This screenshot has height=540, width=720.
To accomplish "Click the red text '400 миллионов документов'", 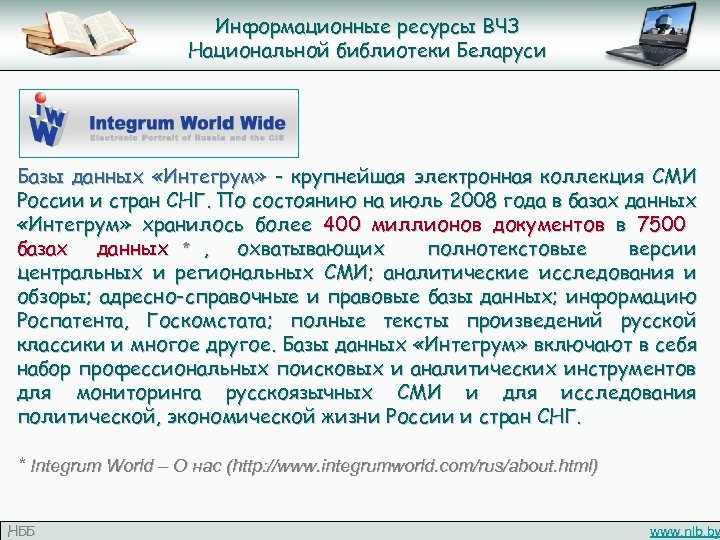I will click(x=464, y=225).
